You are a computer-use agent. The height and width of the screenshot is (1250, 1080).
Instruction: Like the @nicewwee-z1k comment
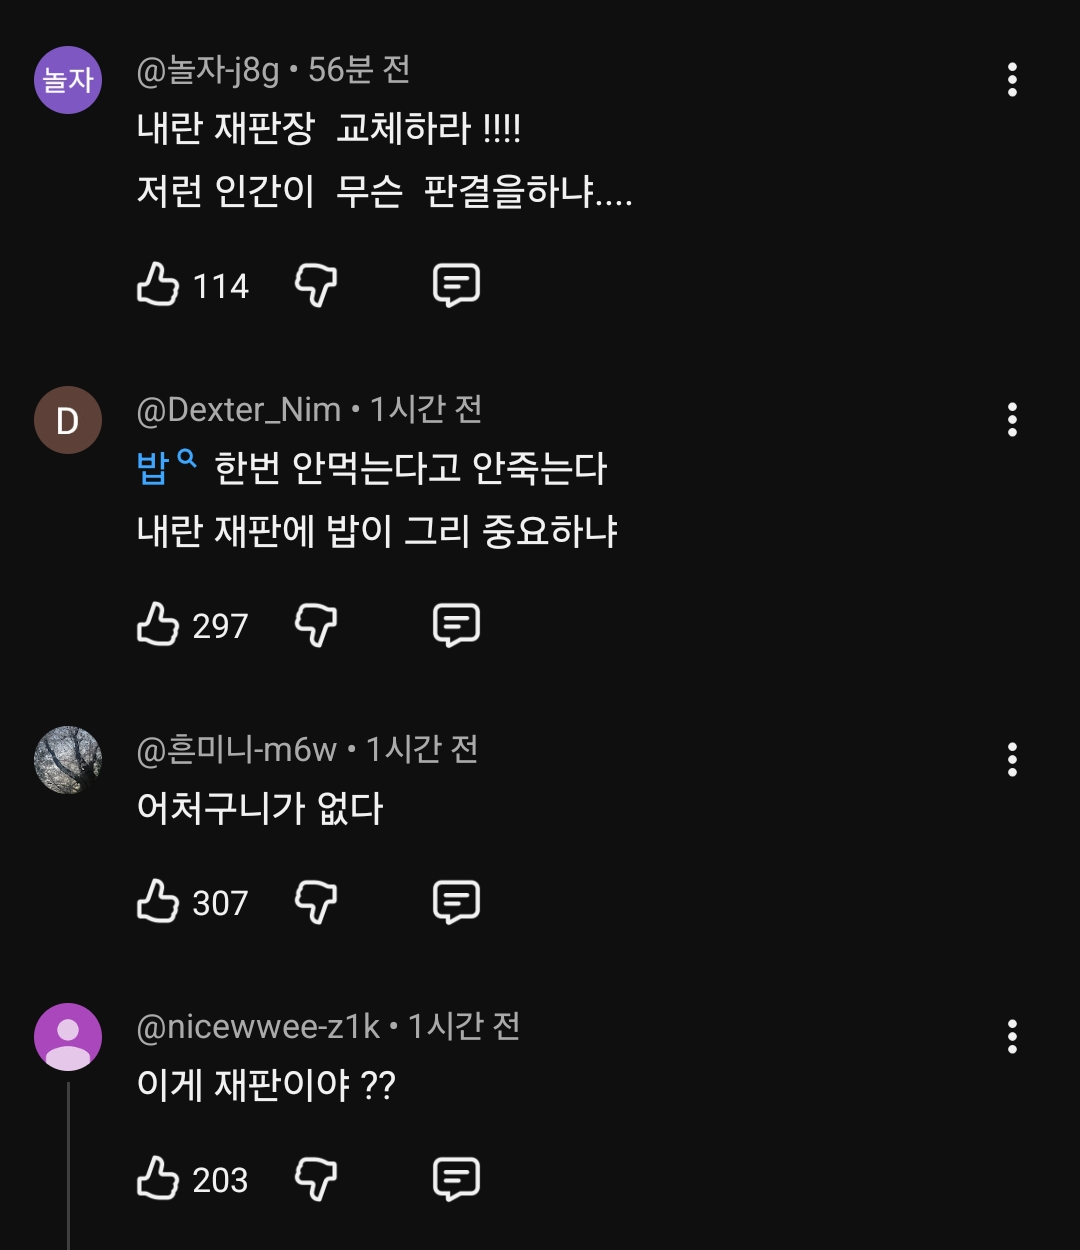158,1179
